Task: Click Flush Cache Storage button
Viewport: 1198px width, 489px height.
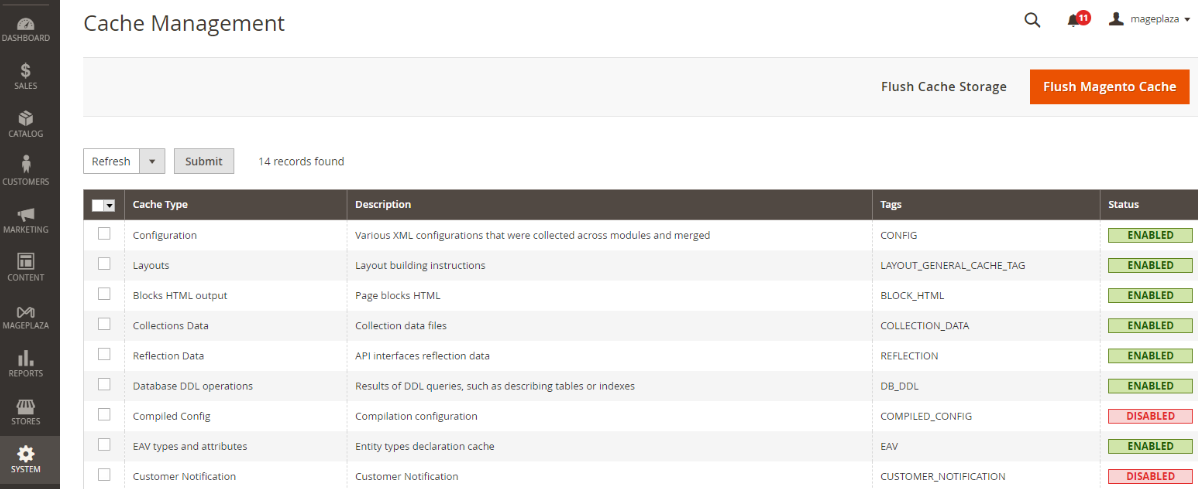Action: tap(944, 86)
